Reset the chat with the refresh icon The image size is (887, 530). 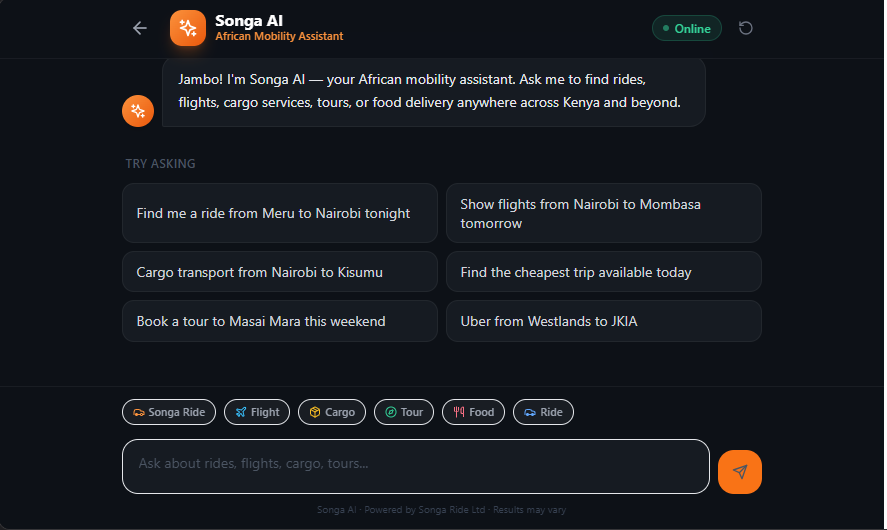click(x=746, y=28)
